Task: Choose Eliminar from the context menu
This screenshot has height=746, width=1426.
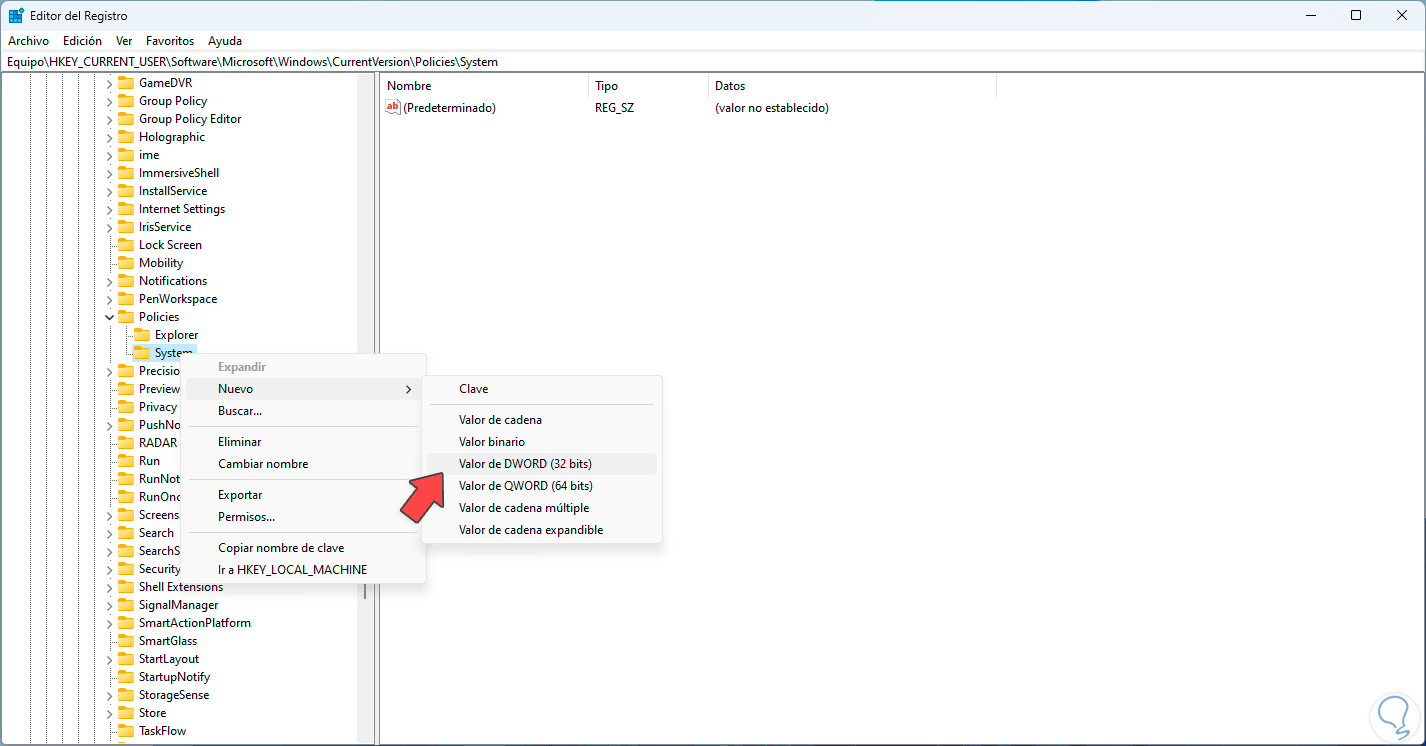Action: coord(303,442)
